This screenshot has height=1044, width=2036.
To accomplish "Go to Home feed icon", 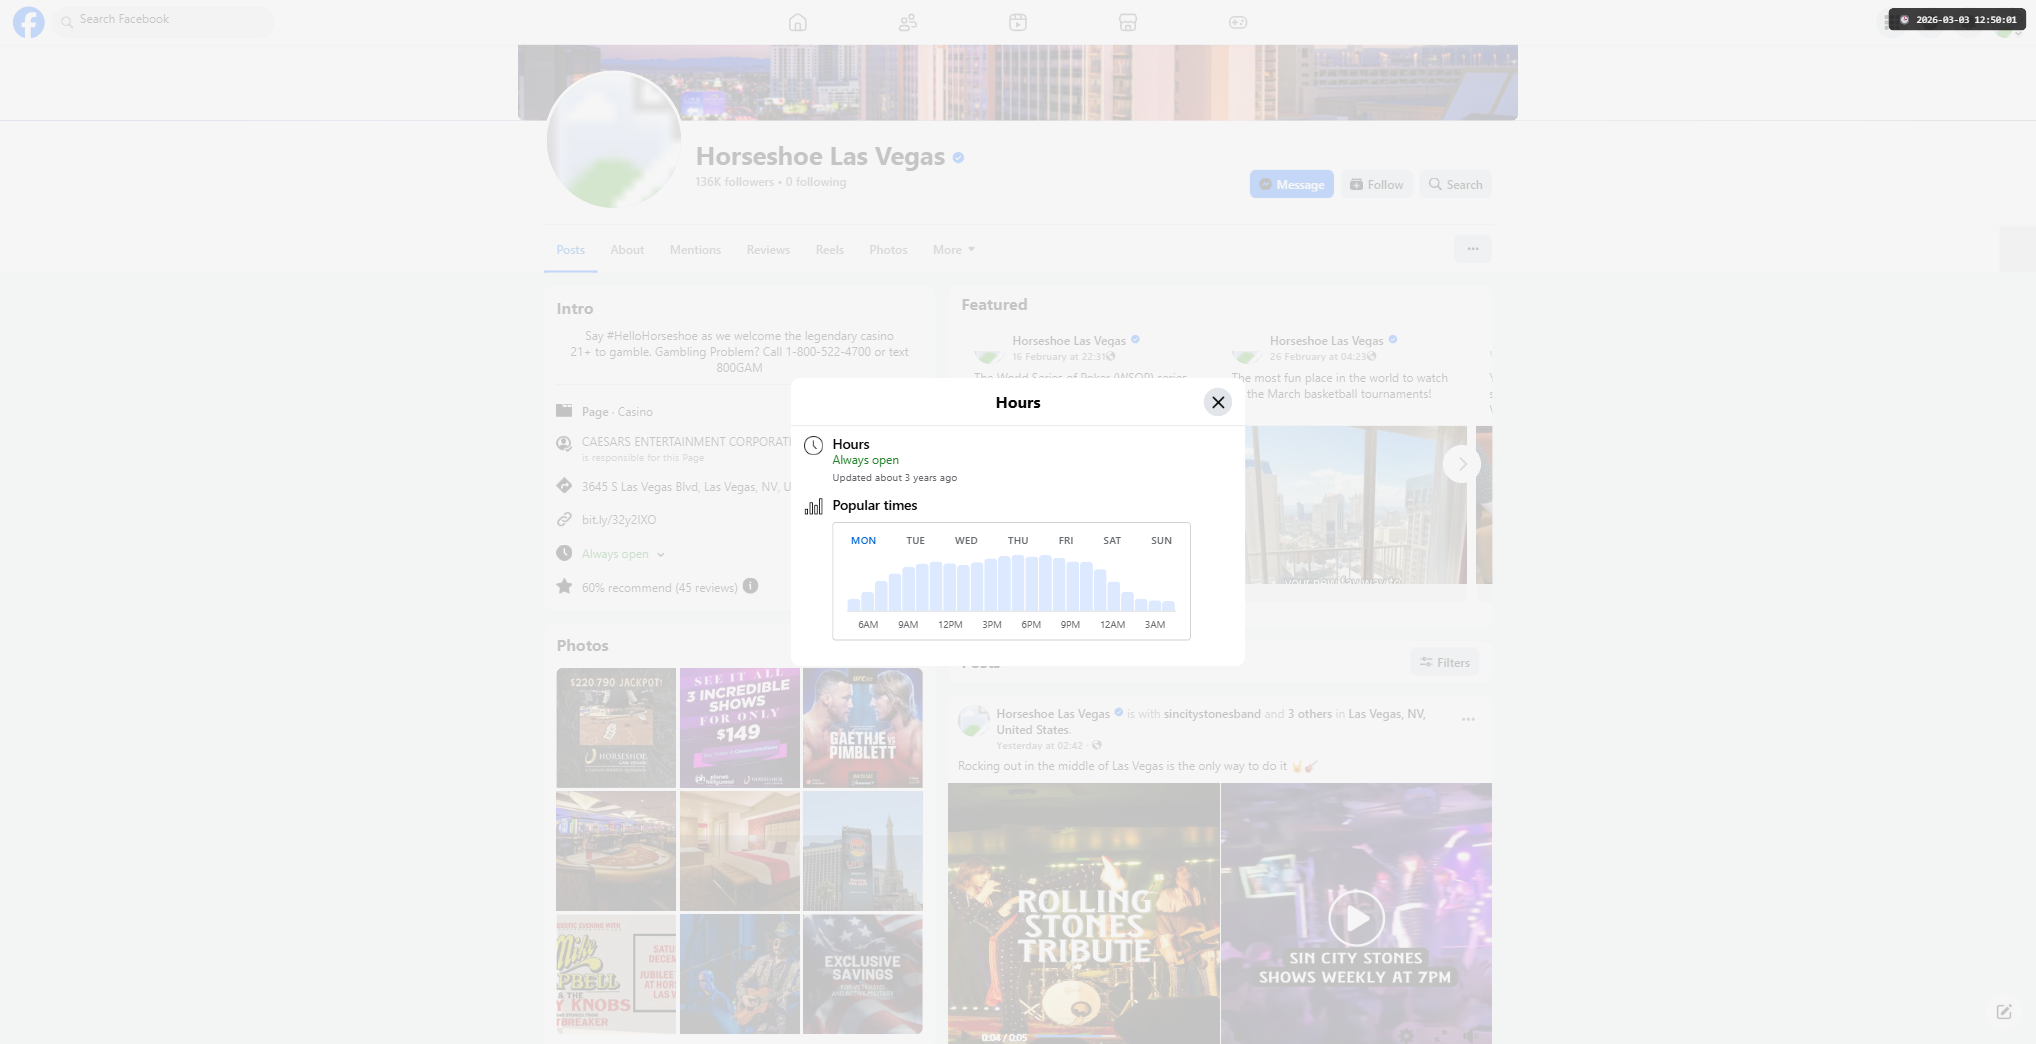I will point(798,22).
